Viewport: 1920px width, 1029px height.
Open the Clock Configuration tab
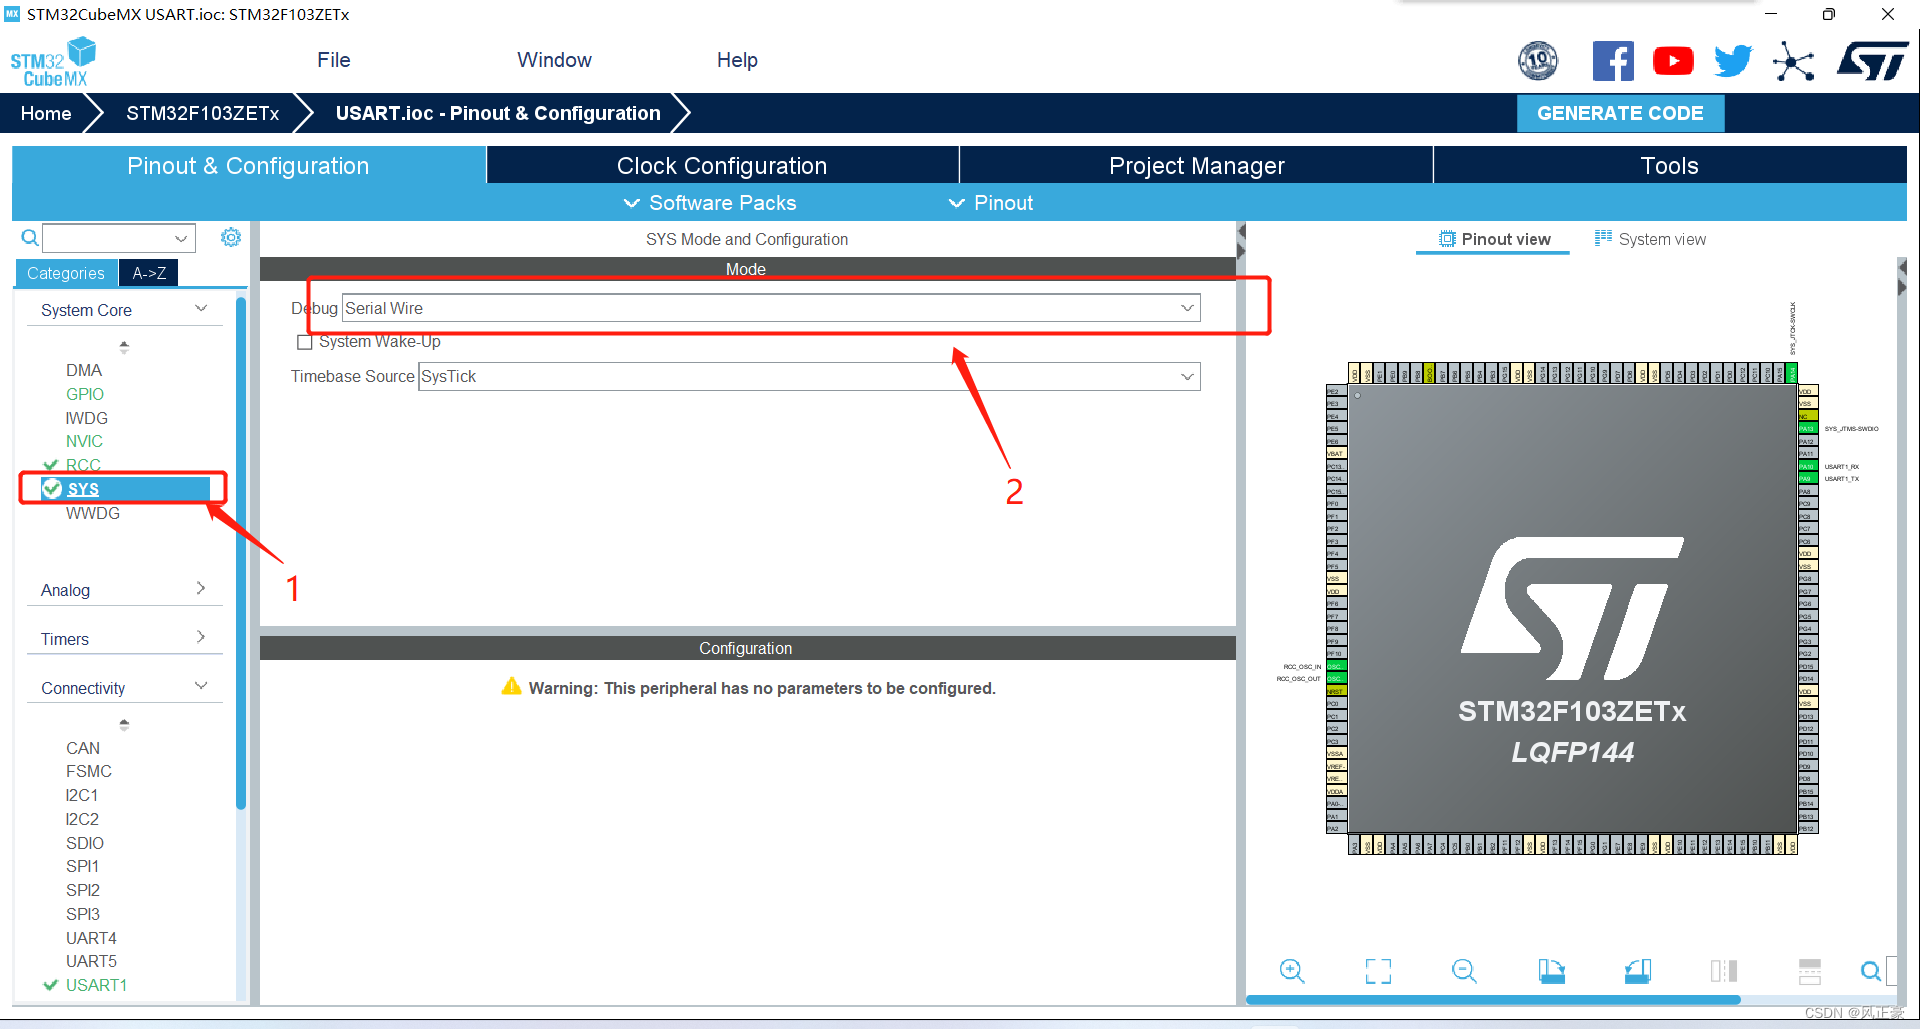tap(722, 166)
